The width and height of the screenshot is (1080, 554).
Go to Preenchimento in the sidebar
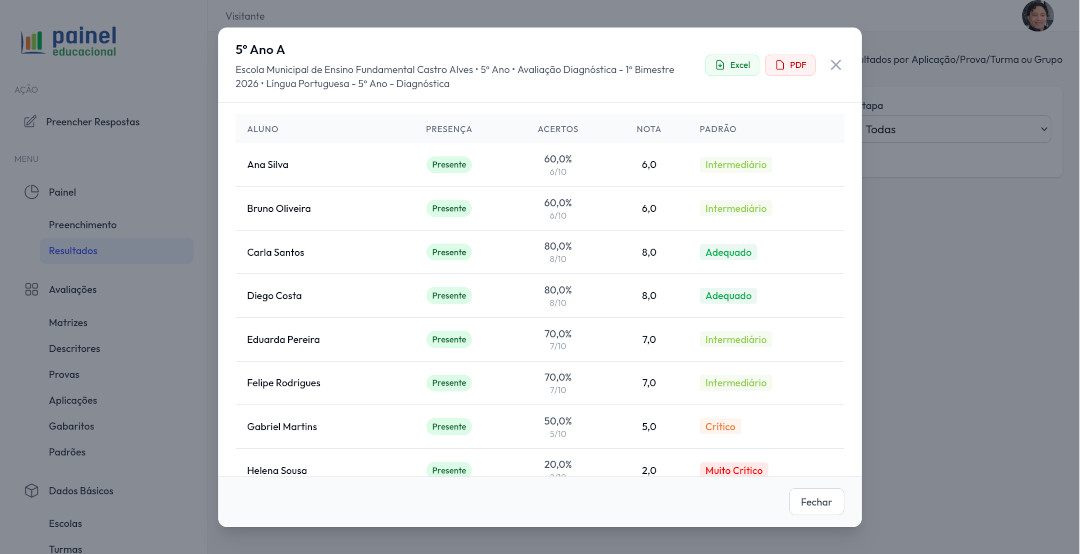pyautogui.click(x=82, y=225)
